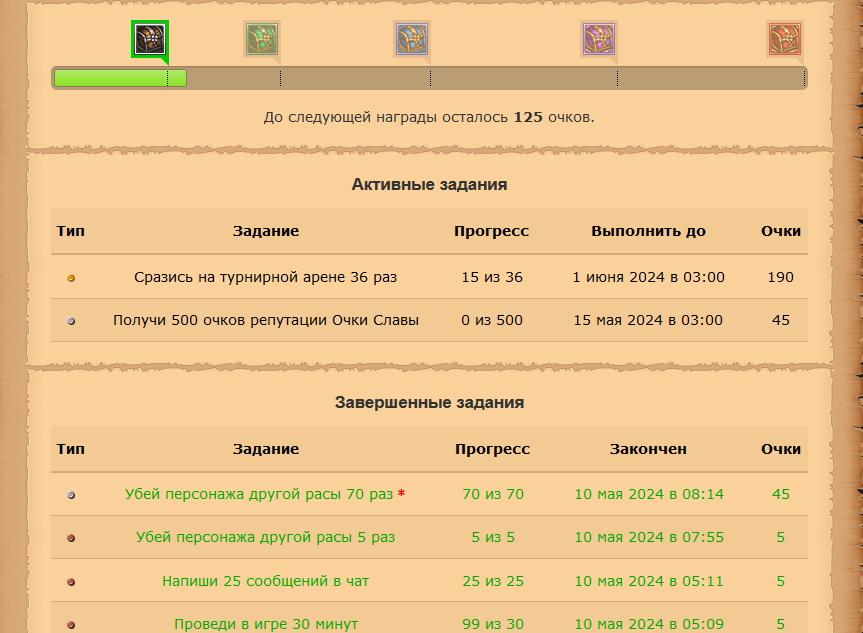863x633 pixels.
Task: Click points value 45 in active tasks
Action: (x=780, y=320)
